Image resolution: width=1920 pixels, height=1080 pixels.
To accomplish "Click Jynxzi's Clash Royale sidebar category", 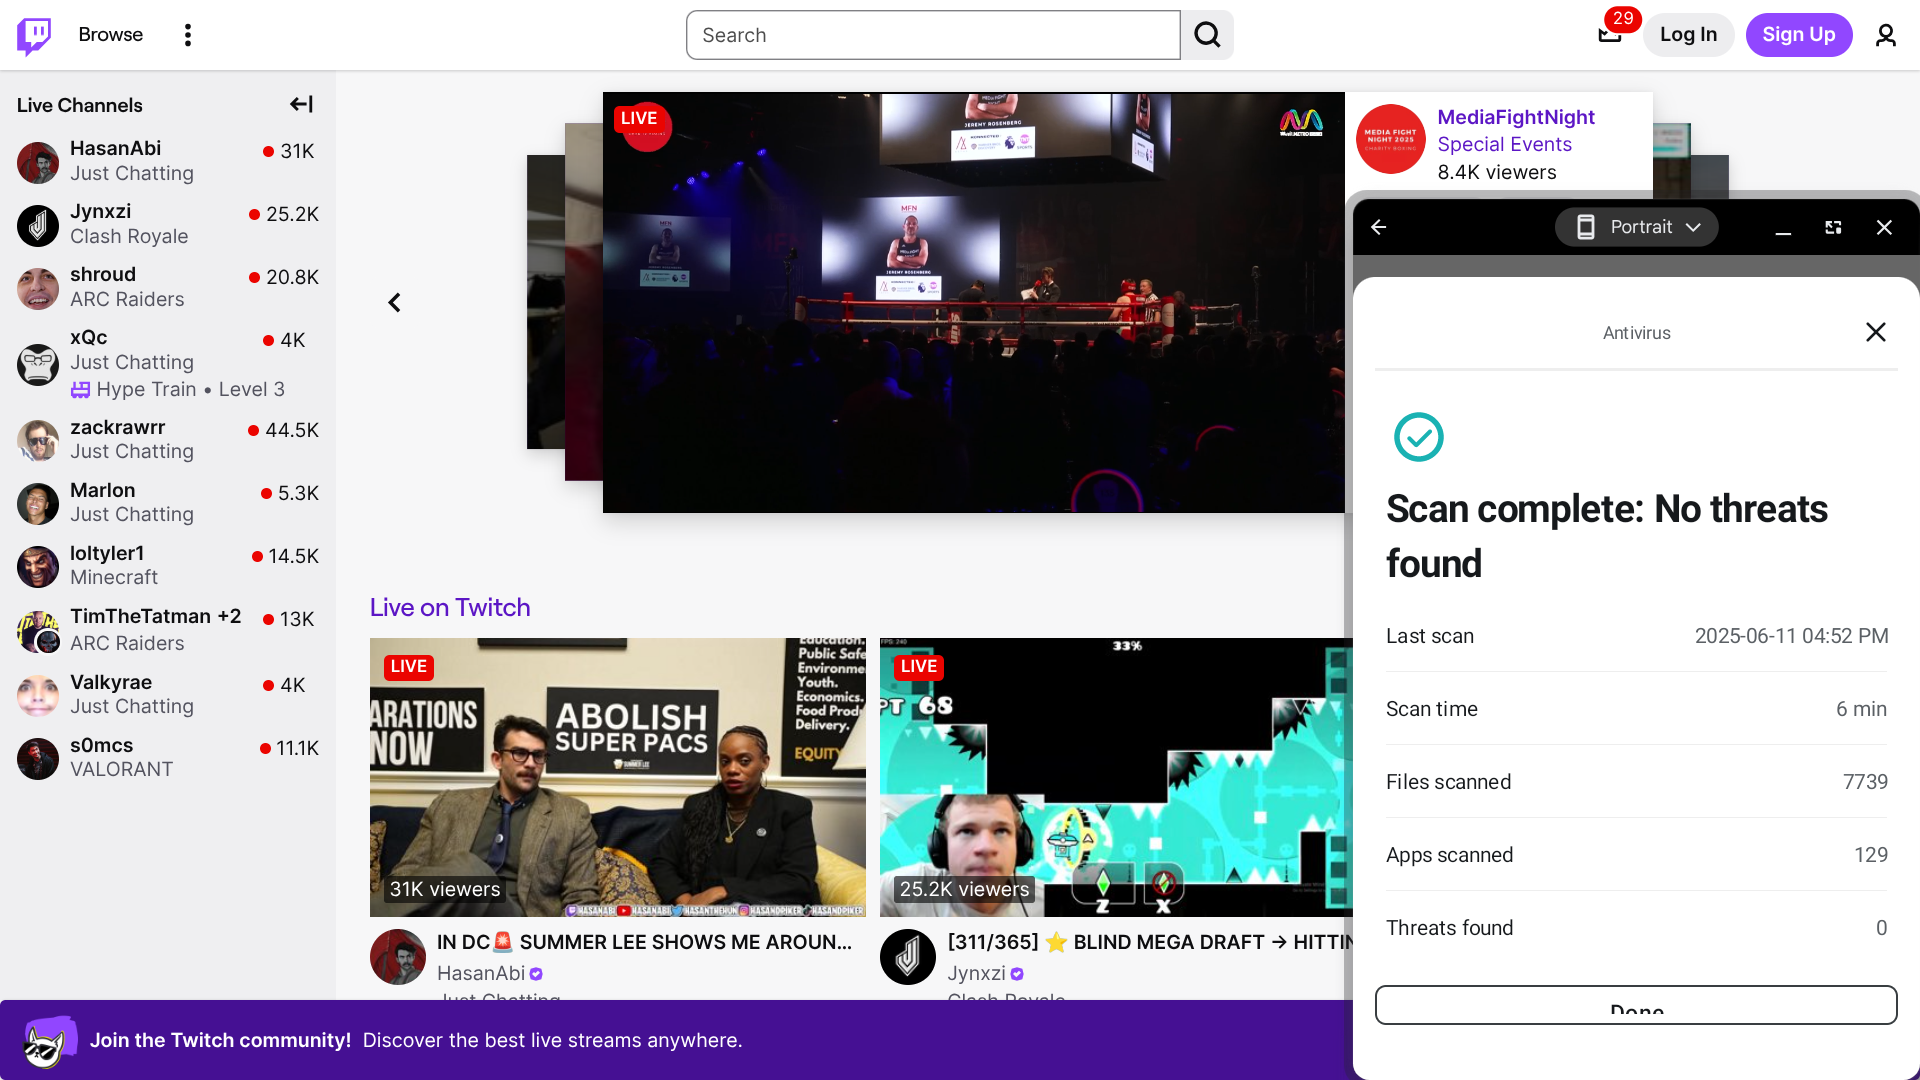I will (129, 236).
